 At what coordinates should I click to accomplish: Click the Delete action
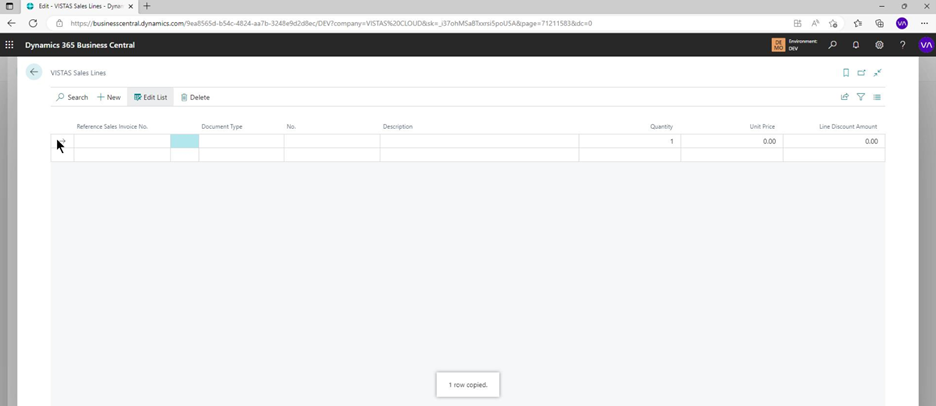(x=195, y=97)
